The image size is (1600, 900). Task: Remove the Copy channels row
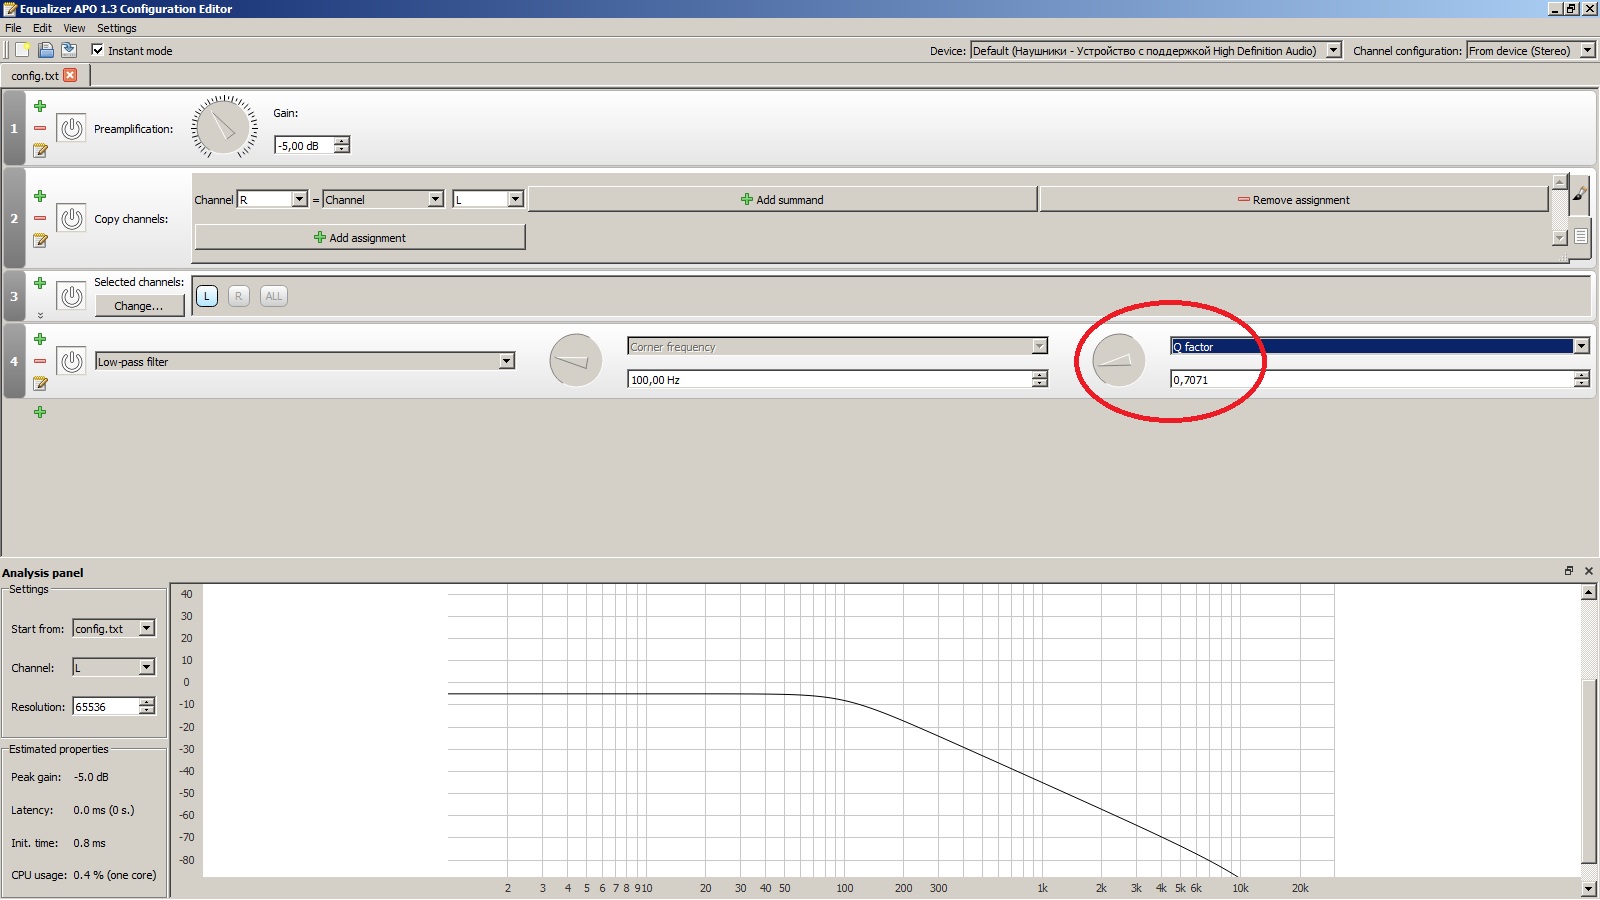[40, 218]
